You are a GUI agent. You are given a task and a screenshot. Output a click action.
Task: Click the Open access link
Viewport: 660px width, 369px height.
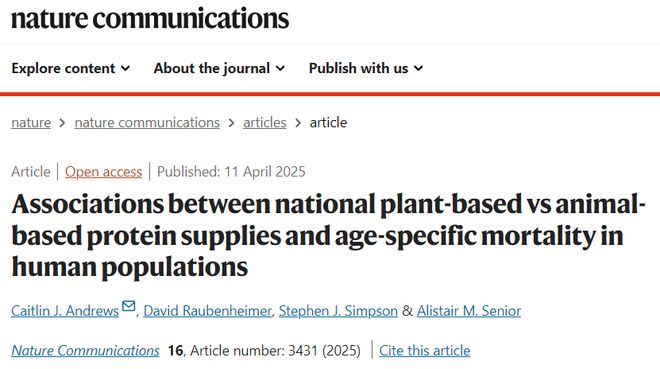point(104,172)
